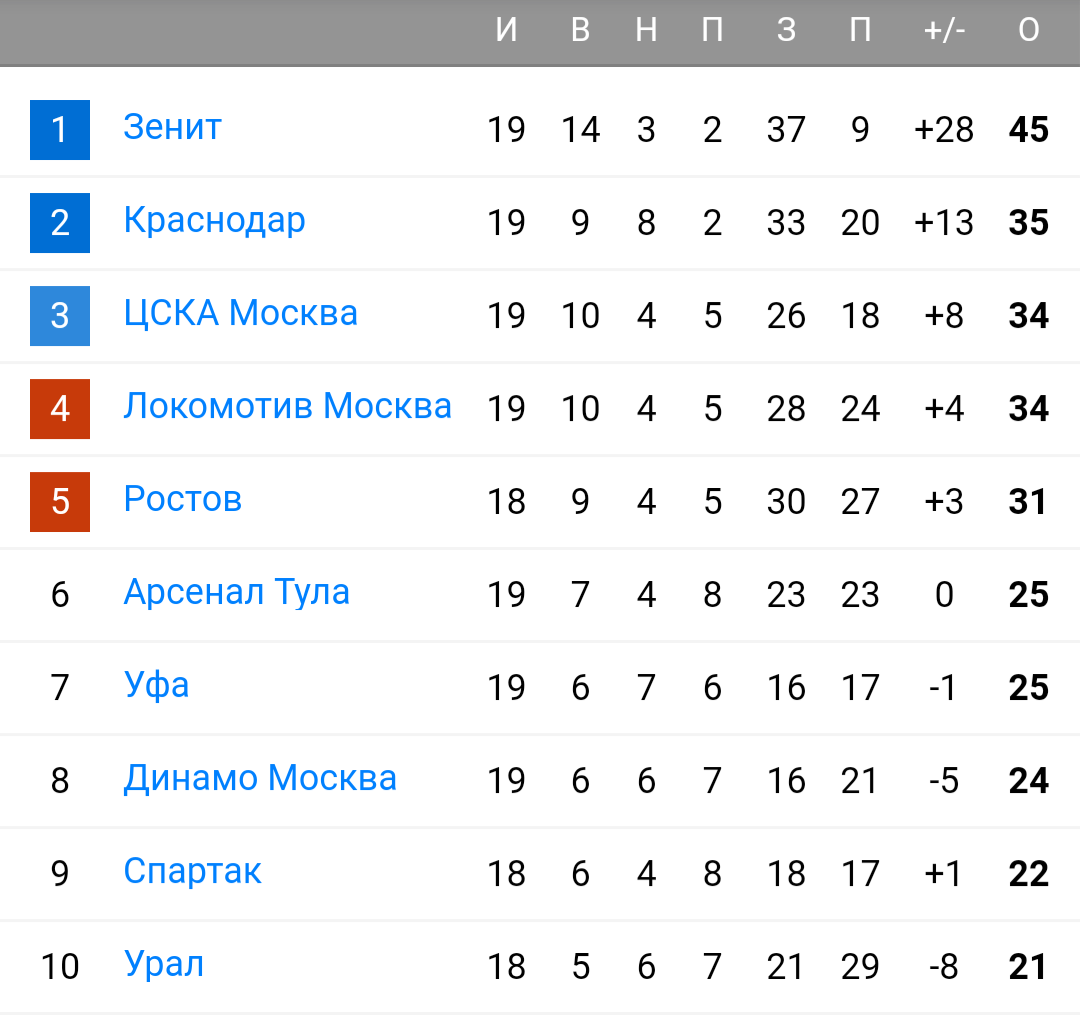This screenshot has width=1080, height=1018.
Task: Click the light blue badge beside ЦСКА Москва
Action: point(60,313)
